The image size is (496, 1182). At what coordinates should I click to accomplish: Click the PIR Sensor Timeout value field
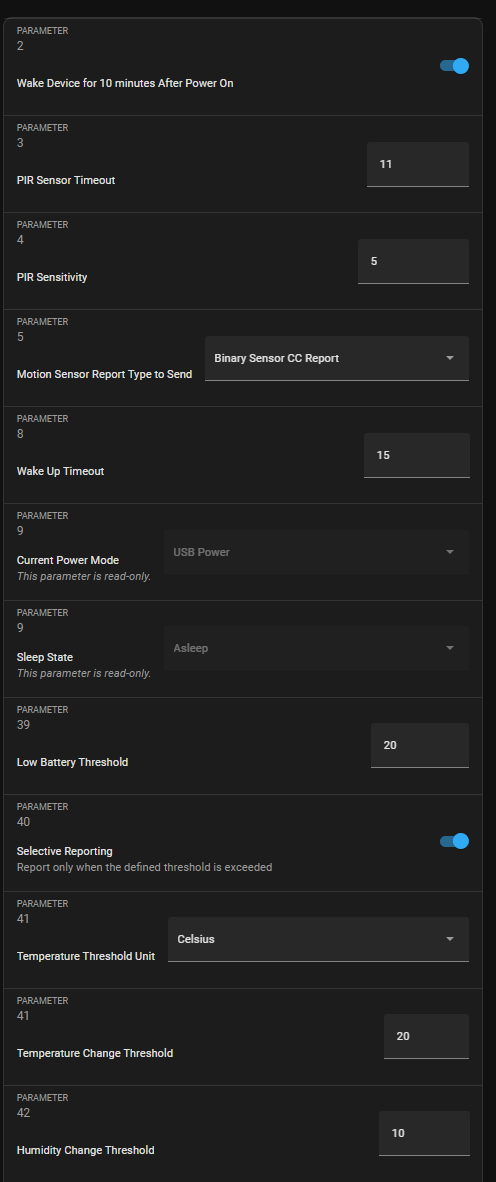coord(418,164)
